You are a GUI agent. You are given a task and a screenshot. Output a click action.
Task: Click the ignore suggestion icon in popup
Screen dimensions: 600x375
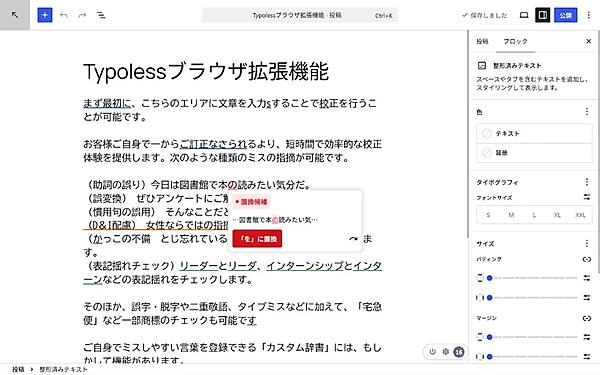coord(353,239)
